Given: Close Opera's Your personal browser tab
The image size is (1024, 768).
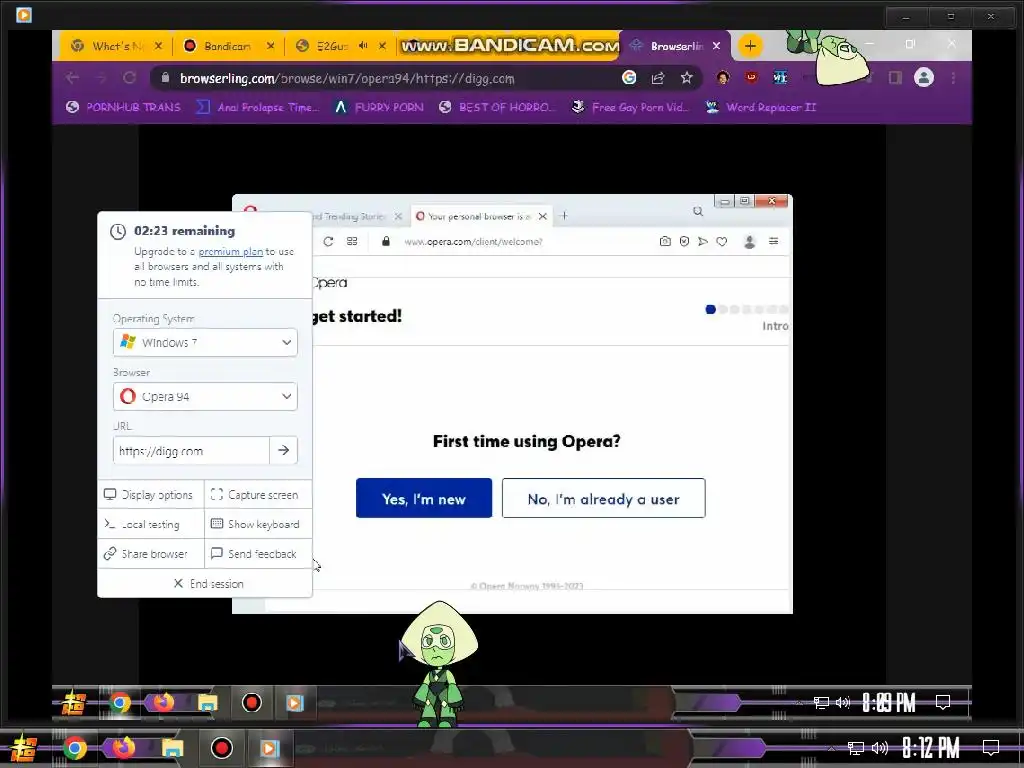Looking at the screenshot, I should point(543,216).
